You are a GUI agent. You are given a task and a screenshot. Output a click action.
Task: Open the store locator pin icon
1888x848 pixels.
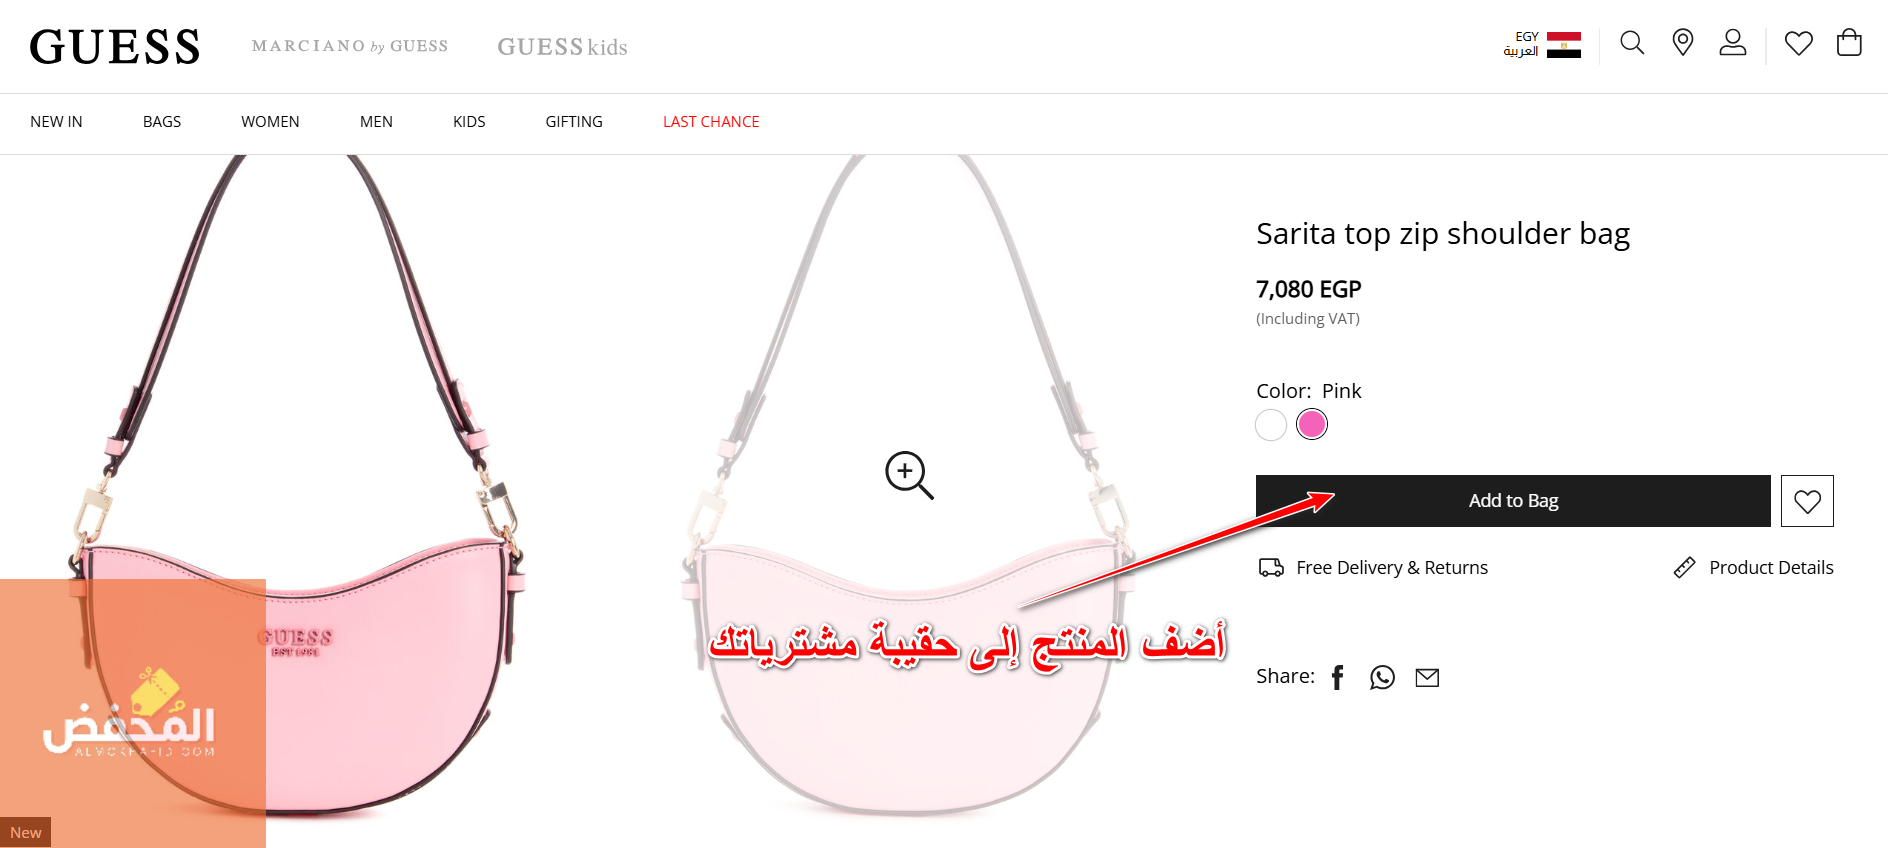(1683, 42)
